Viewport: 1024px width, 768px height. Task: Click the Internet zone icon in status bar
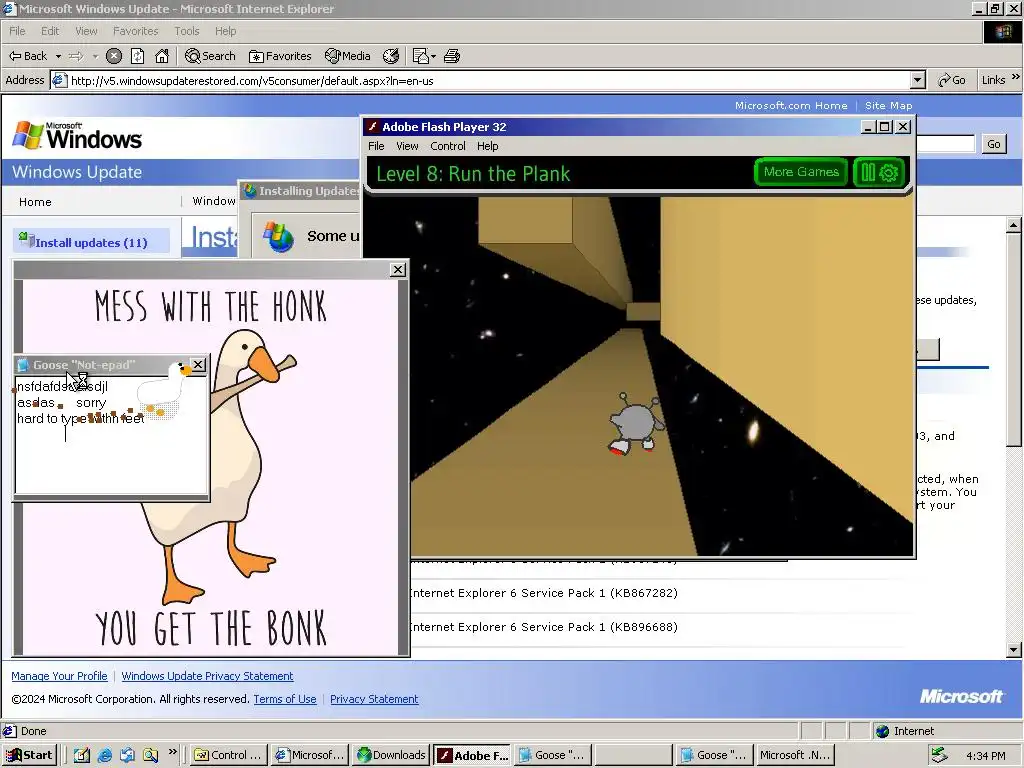pyautogui.click(x=882, y=731)
